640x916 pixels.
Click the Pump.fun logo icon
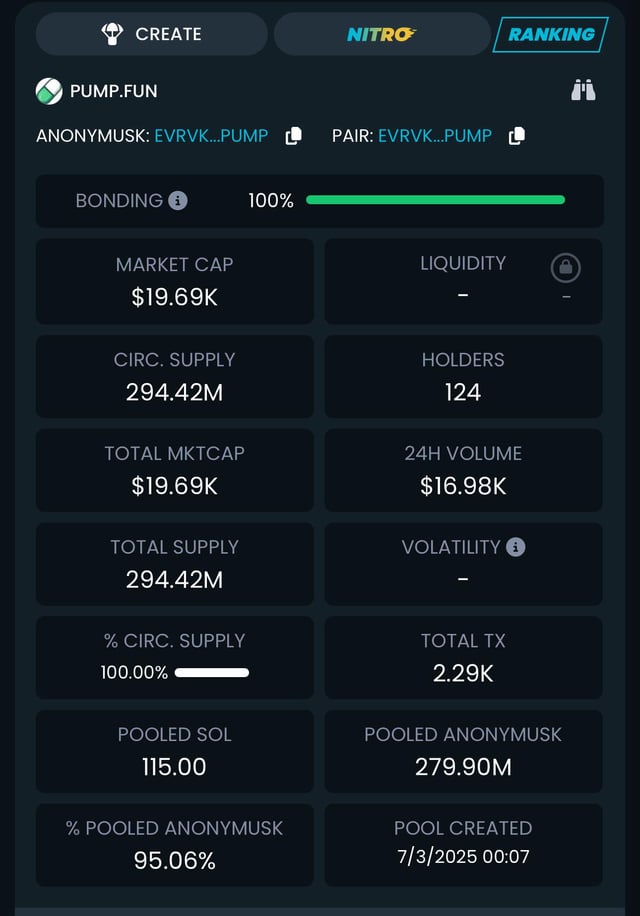(x=49, y=91)
